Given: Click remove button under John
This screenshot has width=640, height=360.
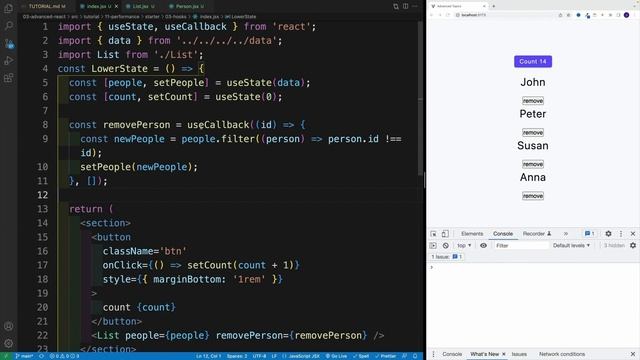Looking at the screenshot, I should (533, 101).
